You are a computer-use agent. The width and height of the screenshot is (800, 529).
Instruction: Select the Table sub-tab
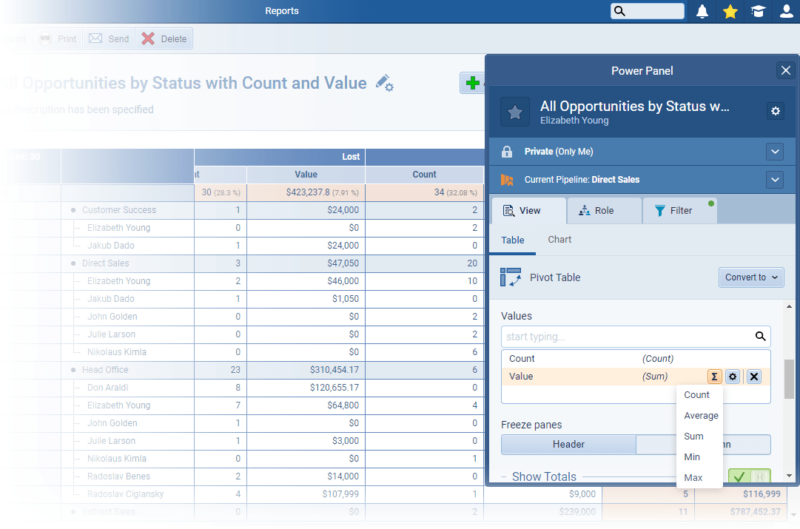(512, 240)
